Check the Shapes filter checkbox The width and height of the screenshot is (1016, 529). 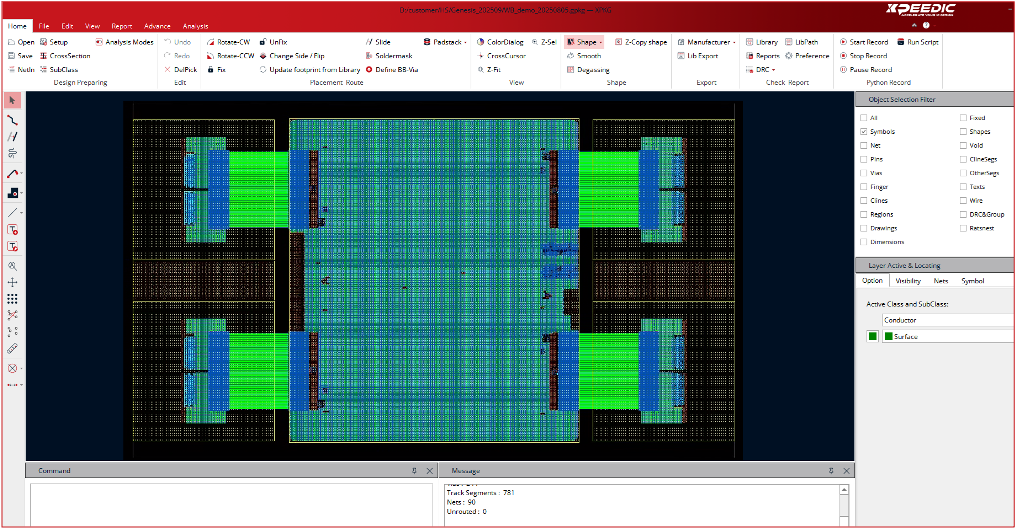click(964, 131)
